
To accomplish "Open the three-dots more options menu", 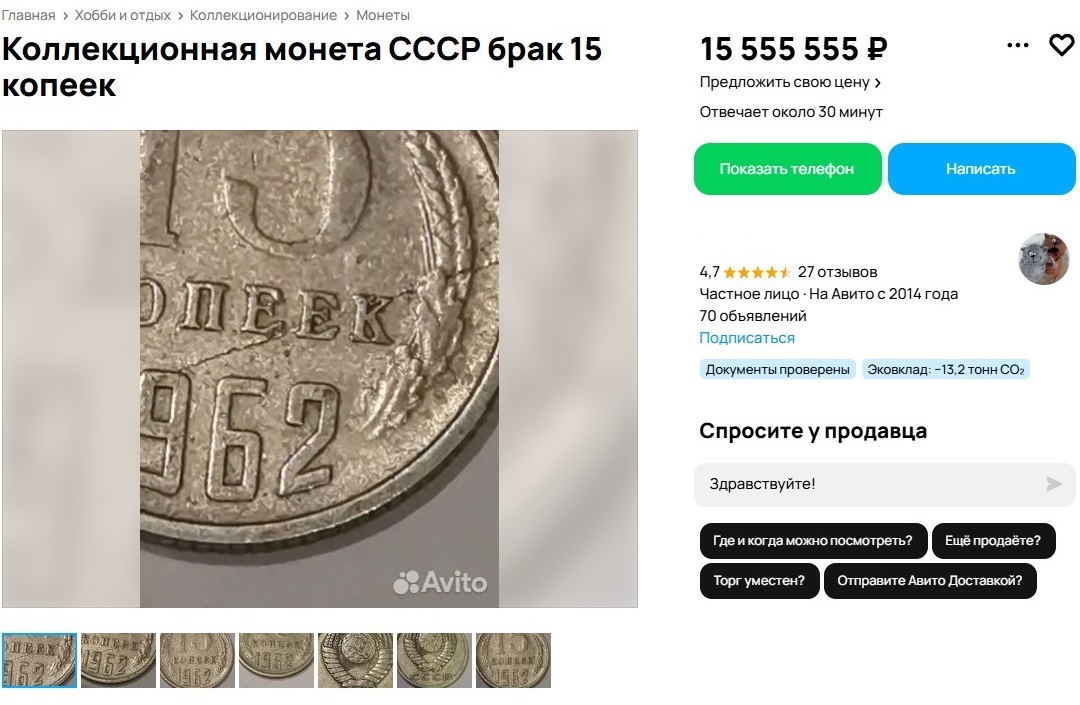I will point(1017,45).
